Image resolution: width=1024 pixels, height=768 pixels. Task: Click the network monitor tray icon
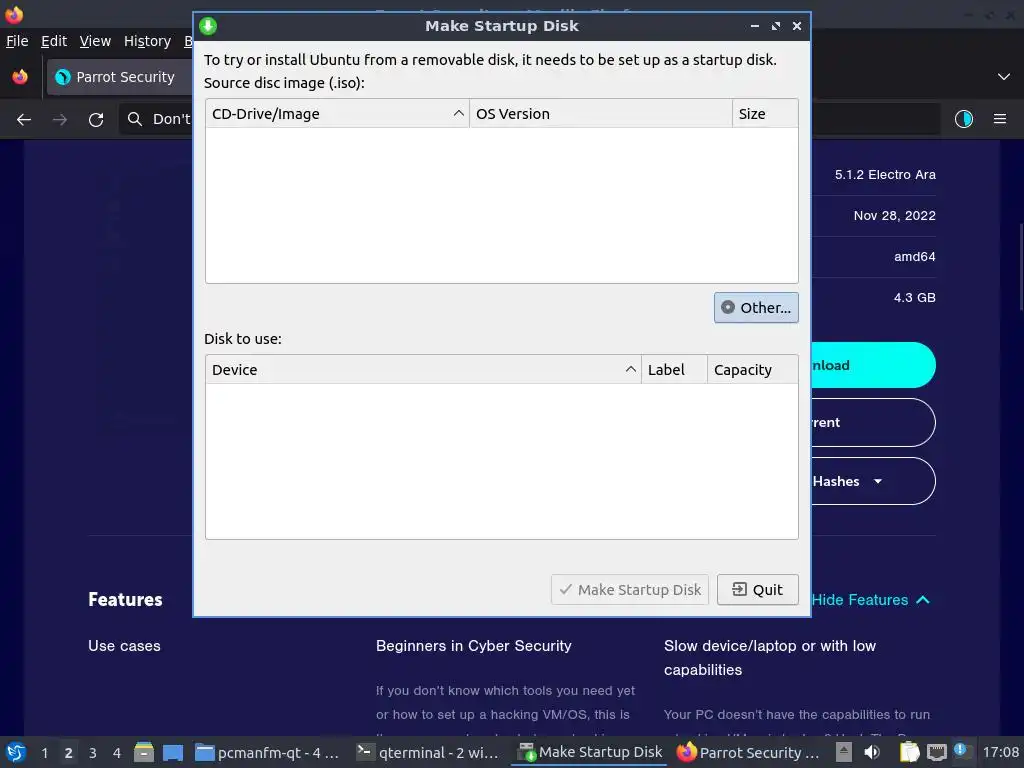[936, 752]
